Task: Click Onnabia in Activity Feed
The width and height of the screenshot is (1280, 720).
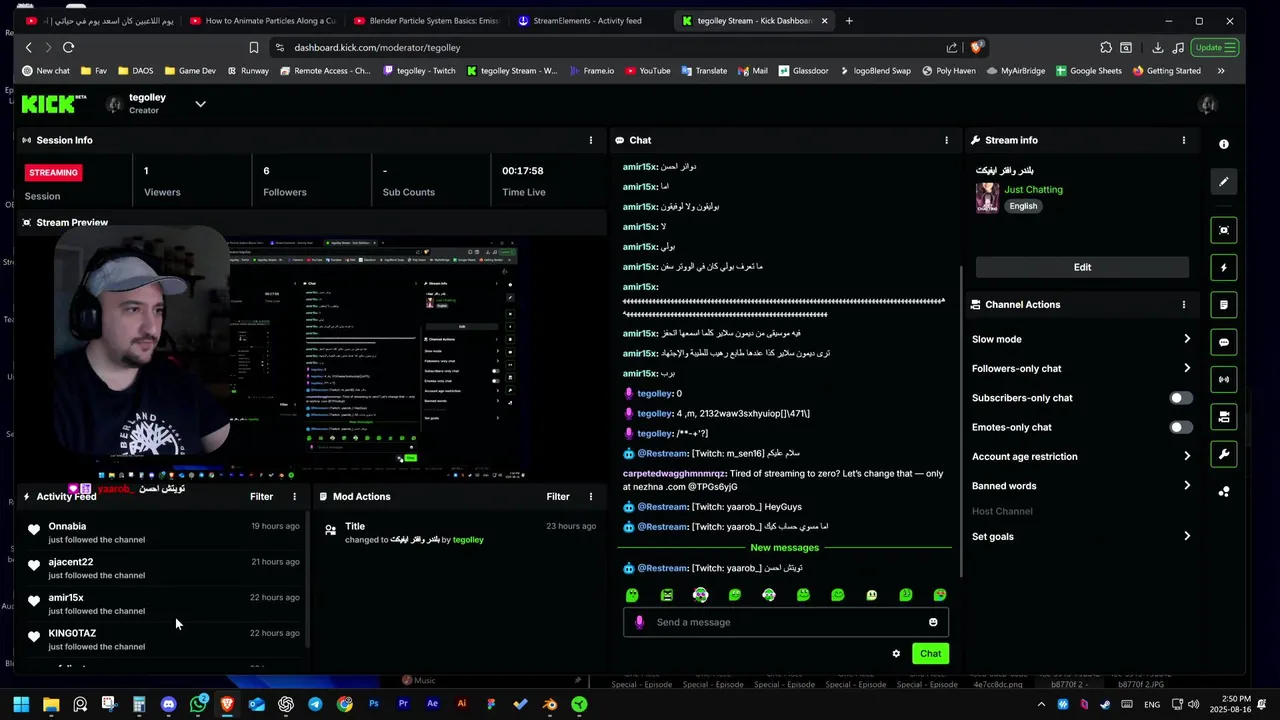Action: coord(67,526)
